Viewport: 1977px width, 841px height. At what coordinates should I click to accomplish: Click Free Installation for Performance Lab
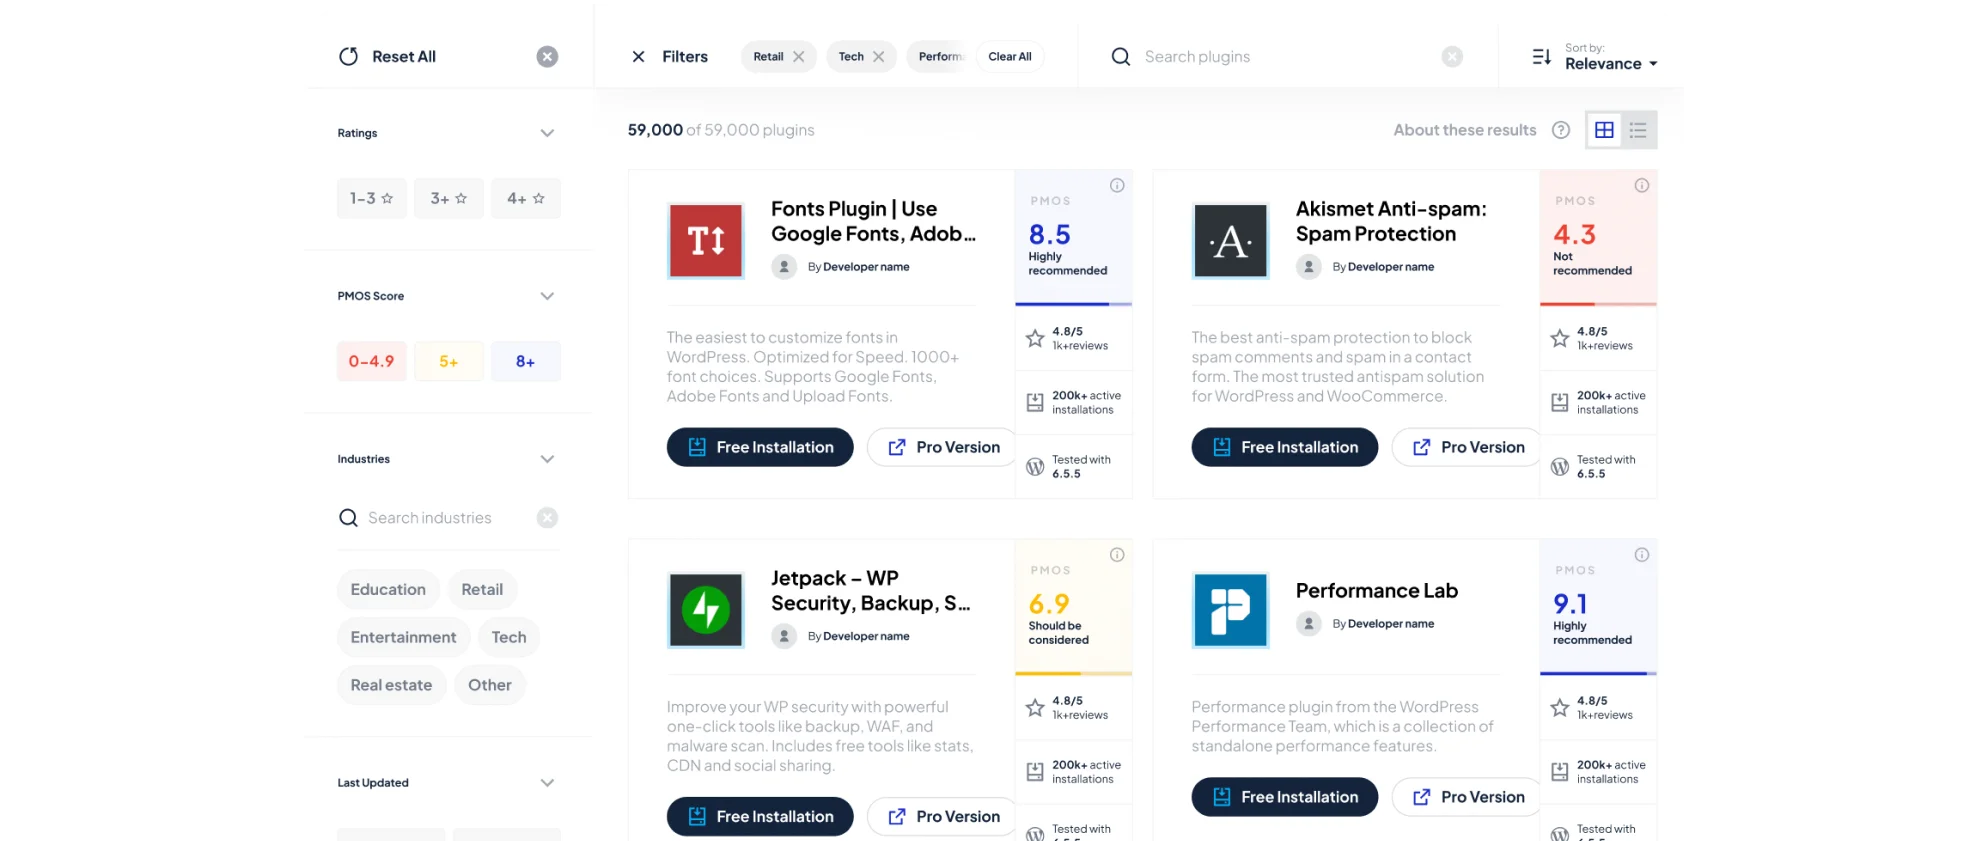[x=1284, y=797]
